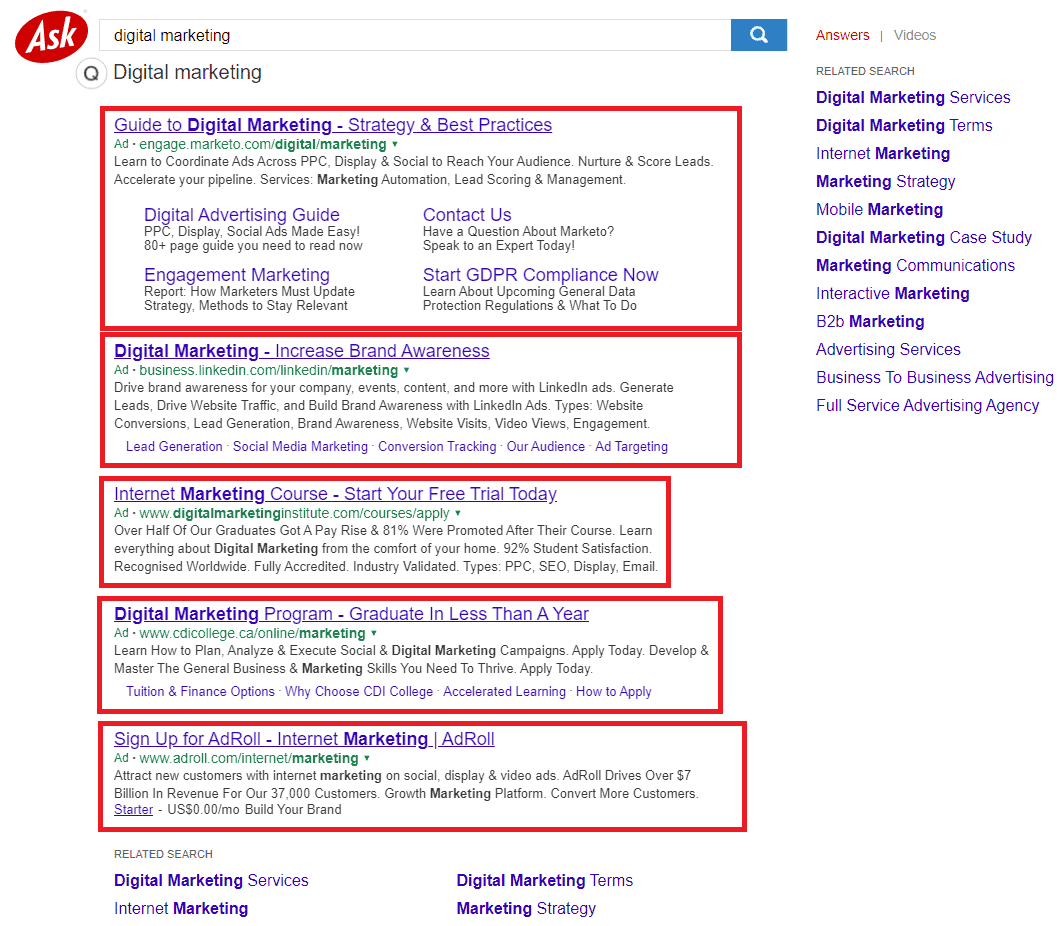Viewport: 1057px width, 926px height.
Task: Click the blue search magnifier button
Action: (x=758, y=34)
